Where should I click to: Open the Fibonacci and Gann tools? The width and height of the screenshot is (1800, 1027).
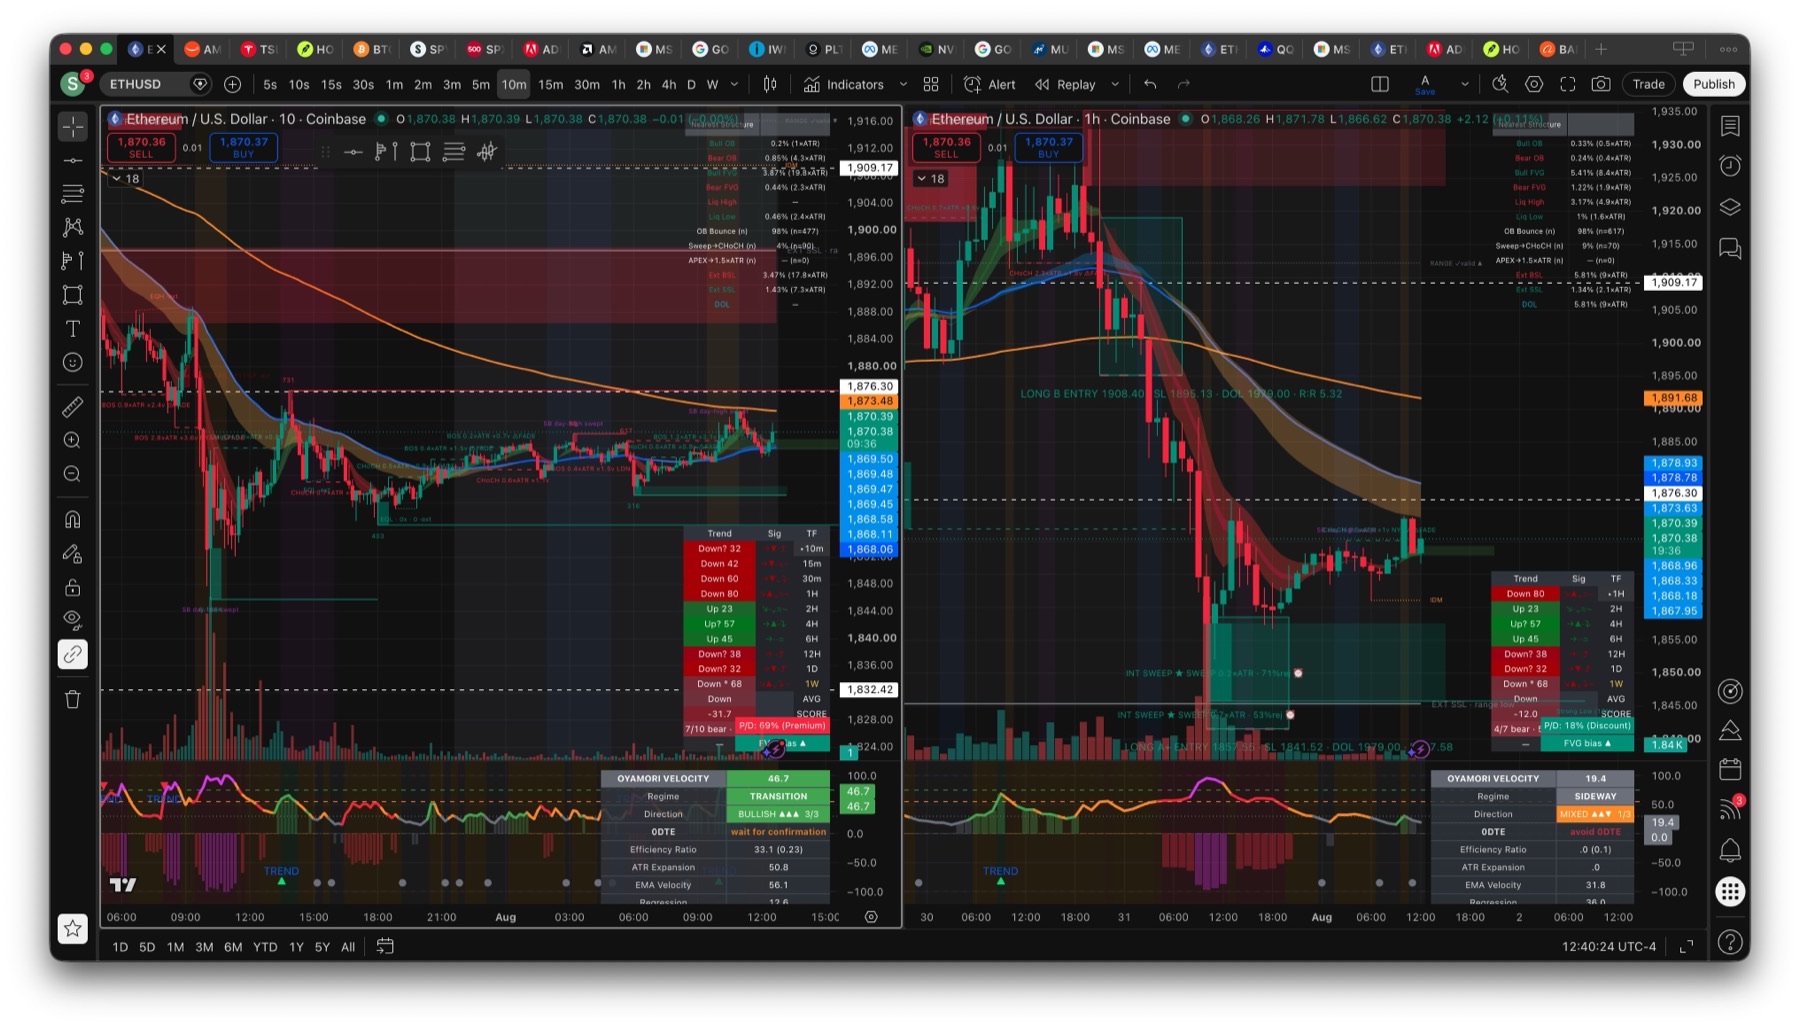coord(73,193)
